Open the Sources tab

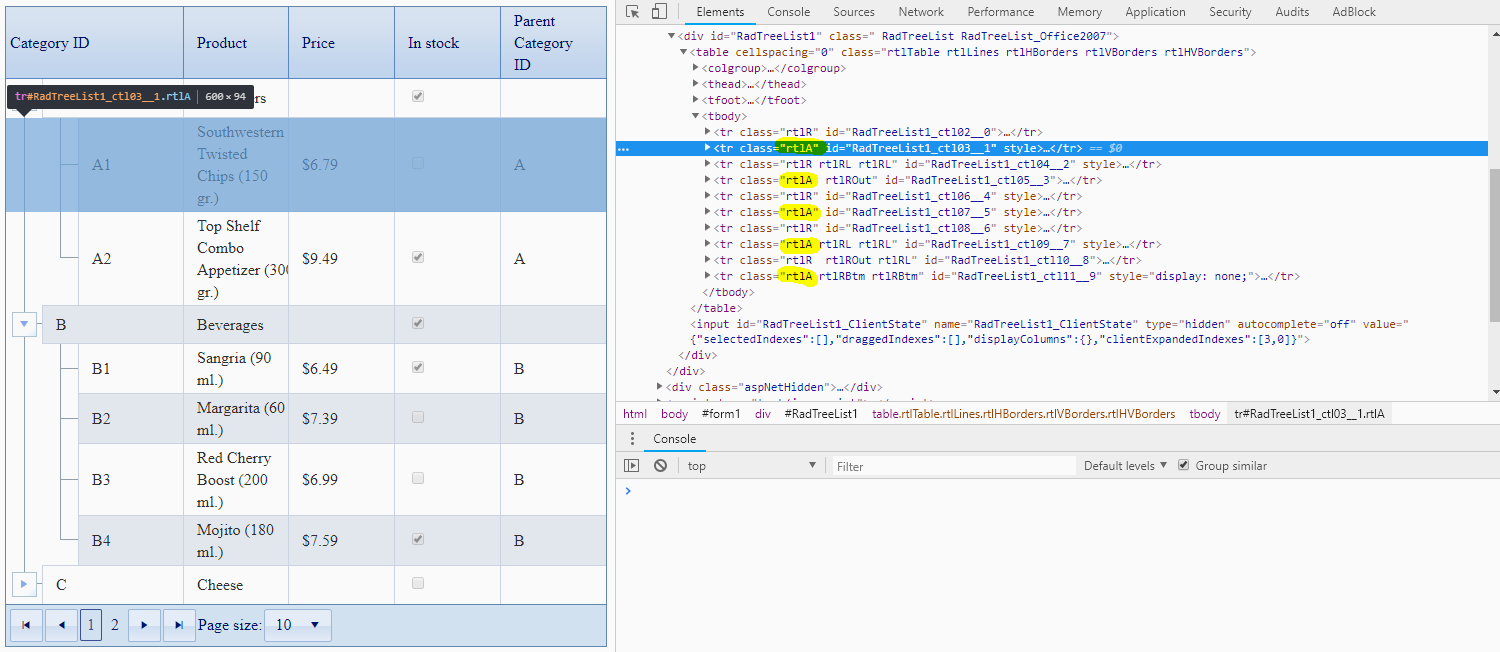(853, 12)
